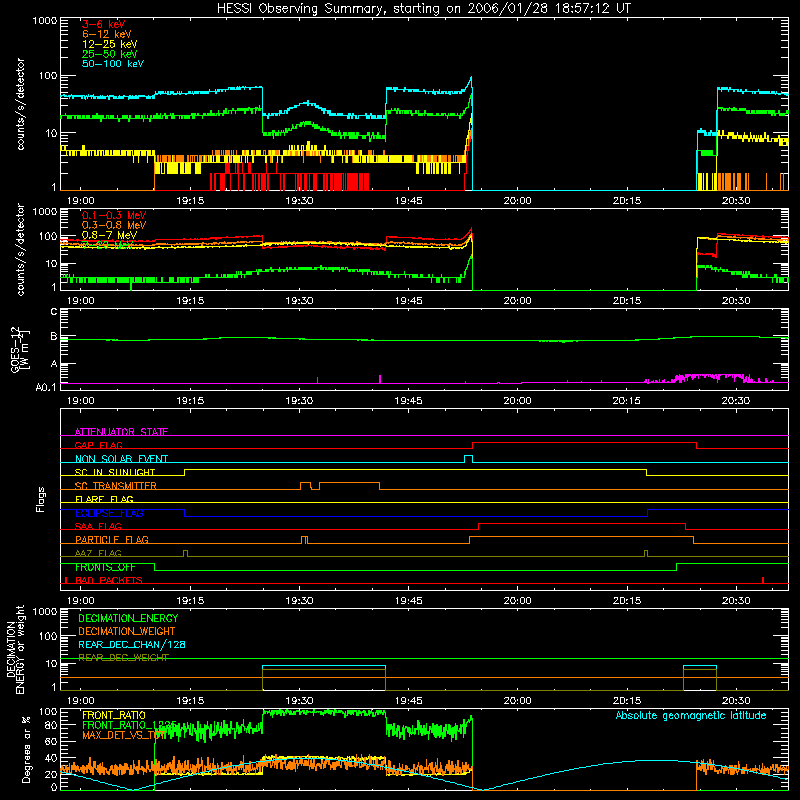The height and width of the screenshot is (800, 800).
Task: Click the 19:15 tick label under the MeV panel
Action: tap(190, 301)
